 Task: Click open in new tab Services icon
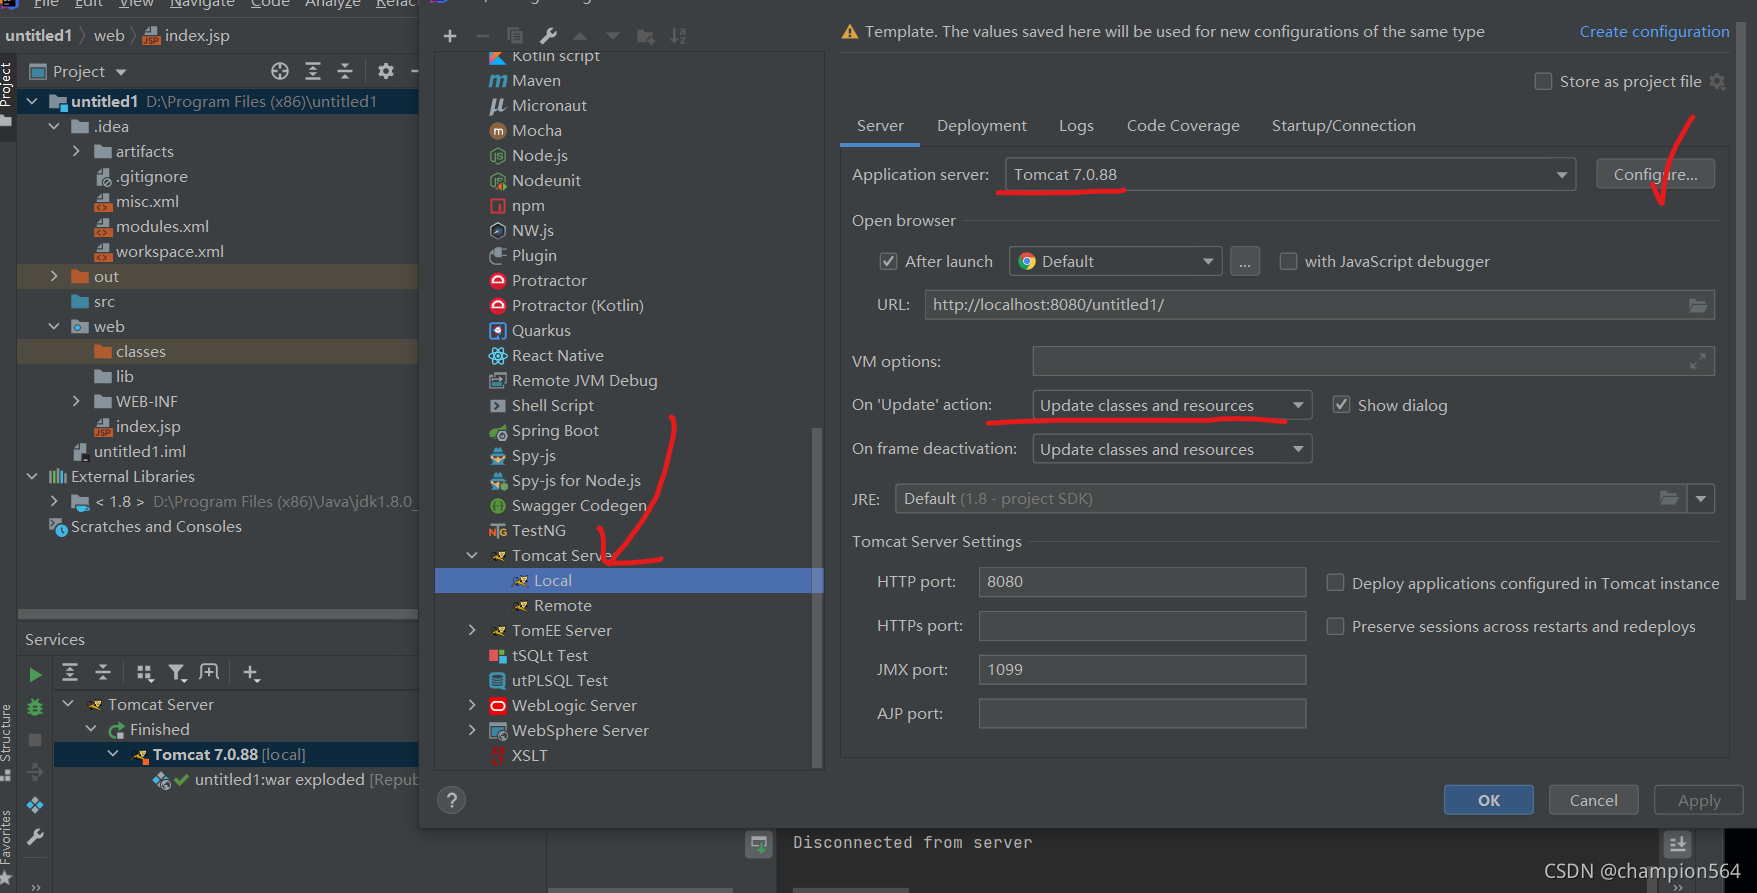click(209, 673)
